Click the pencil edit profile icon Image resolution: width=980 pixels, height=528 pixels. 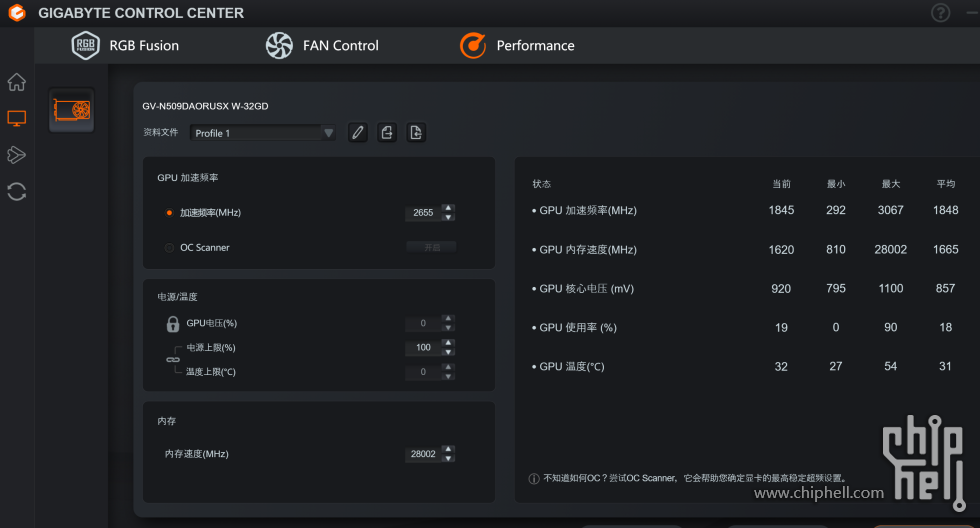pyautogui.click(x=358, y=132)
